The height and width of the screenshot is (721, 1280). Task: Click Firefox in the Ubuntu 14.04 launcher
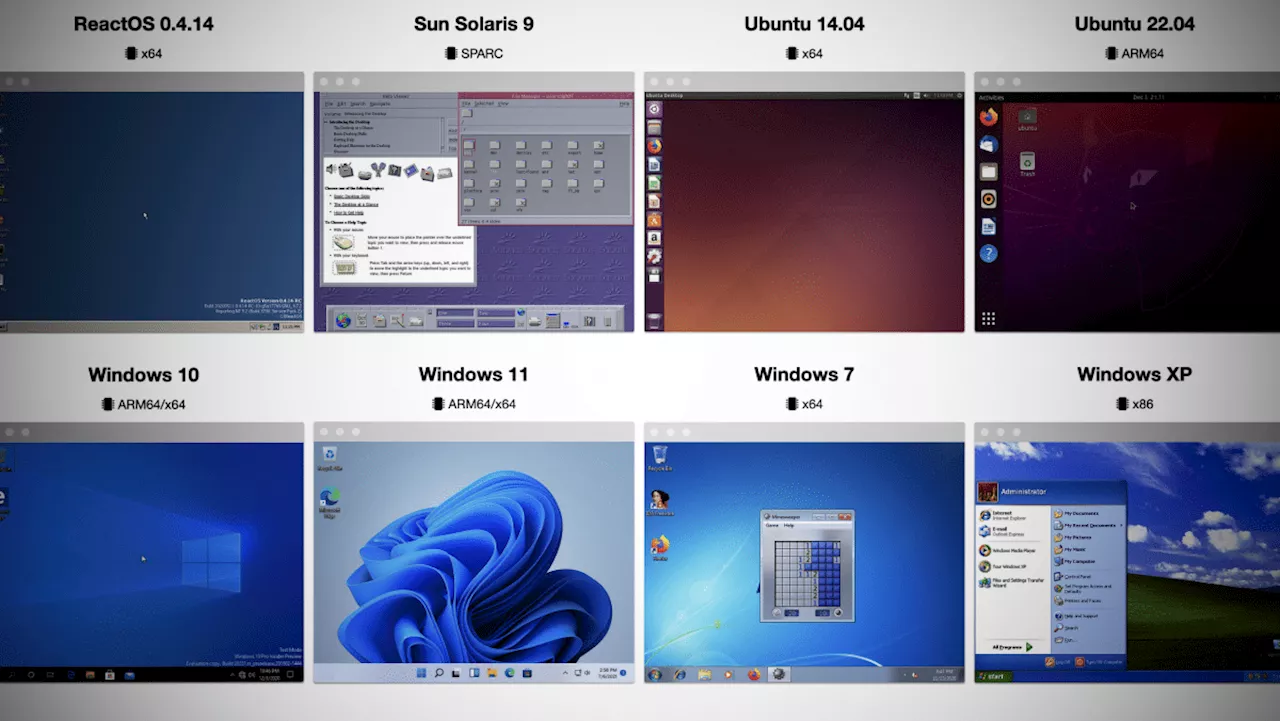pos(654,146)
